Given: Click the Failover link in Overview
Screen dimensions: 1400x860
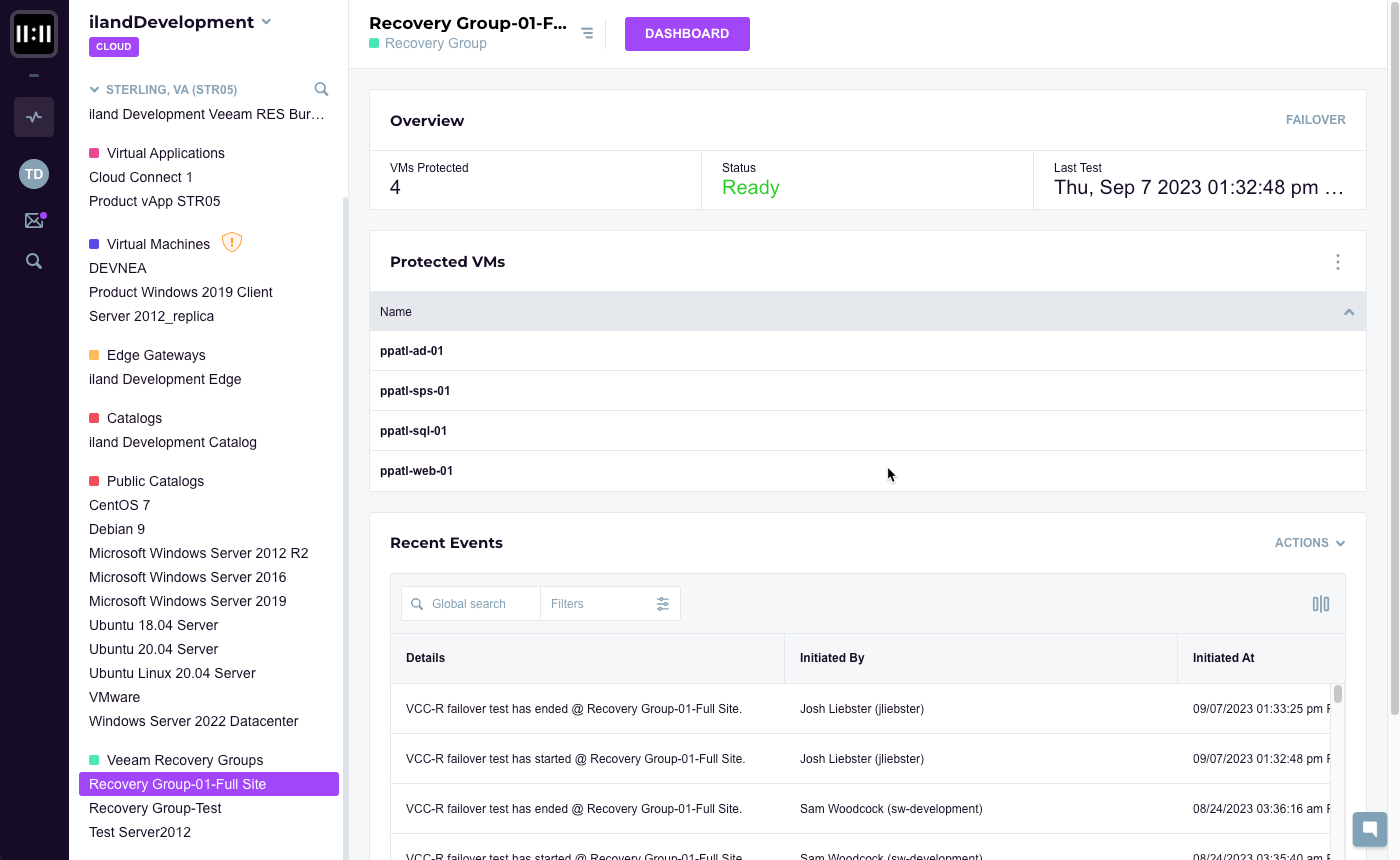Looking at the screenshot, I should coord(1315,120).
